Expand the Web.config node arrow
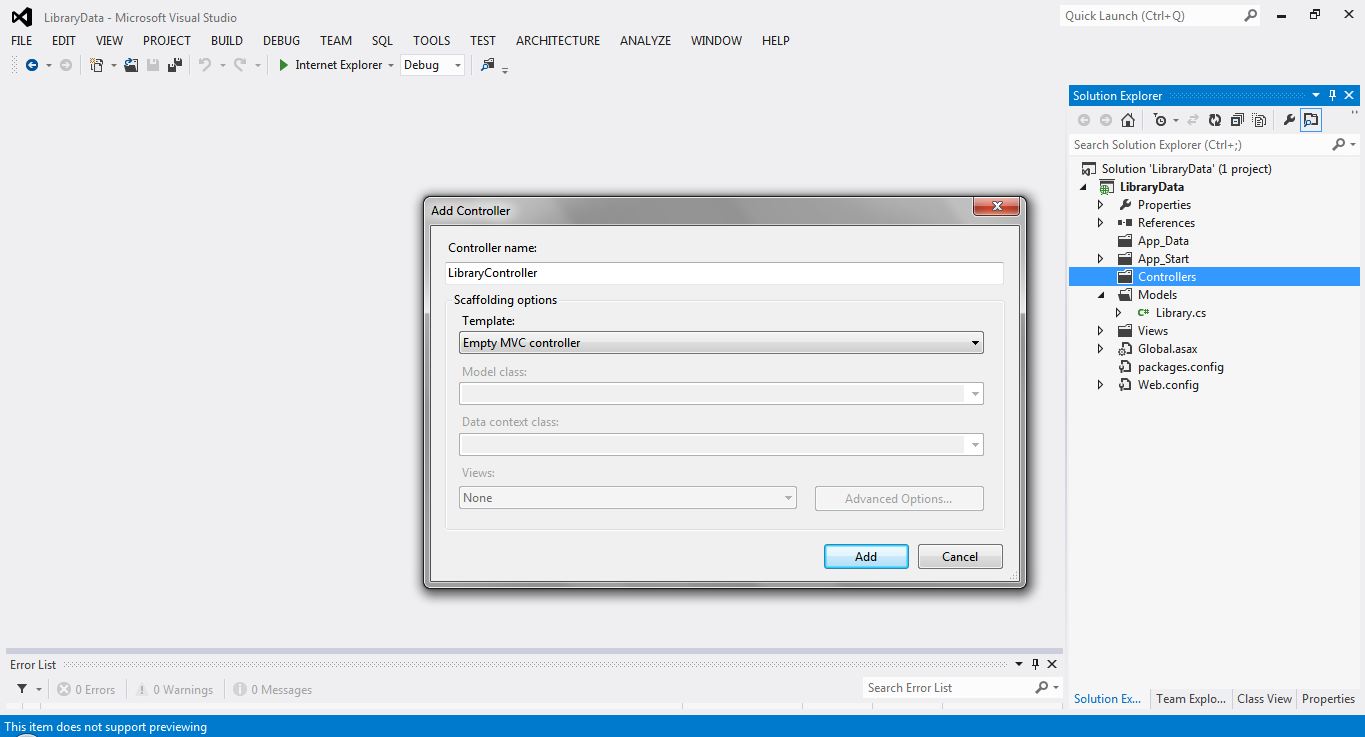 coord(1101,385)
